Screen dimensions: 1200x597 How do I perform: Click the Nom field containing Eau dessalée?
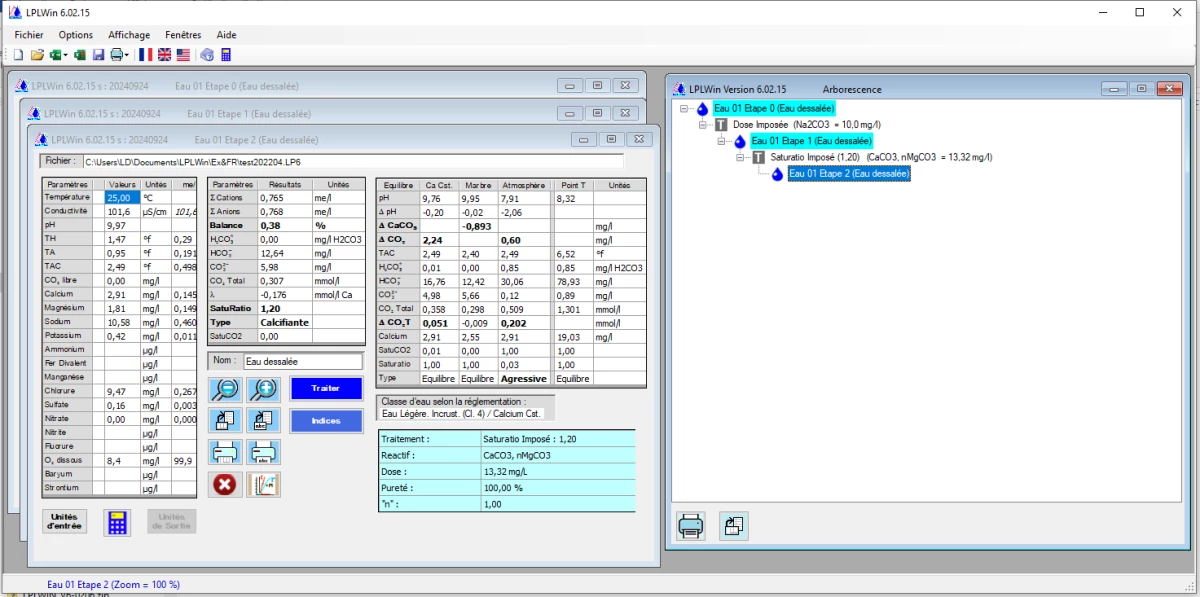[302, 362]
